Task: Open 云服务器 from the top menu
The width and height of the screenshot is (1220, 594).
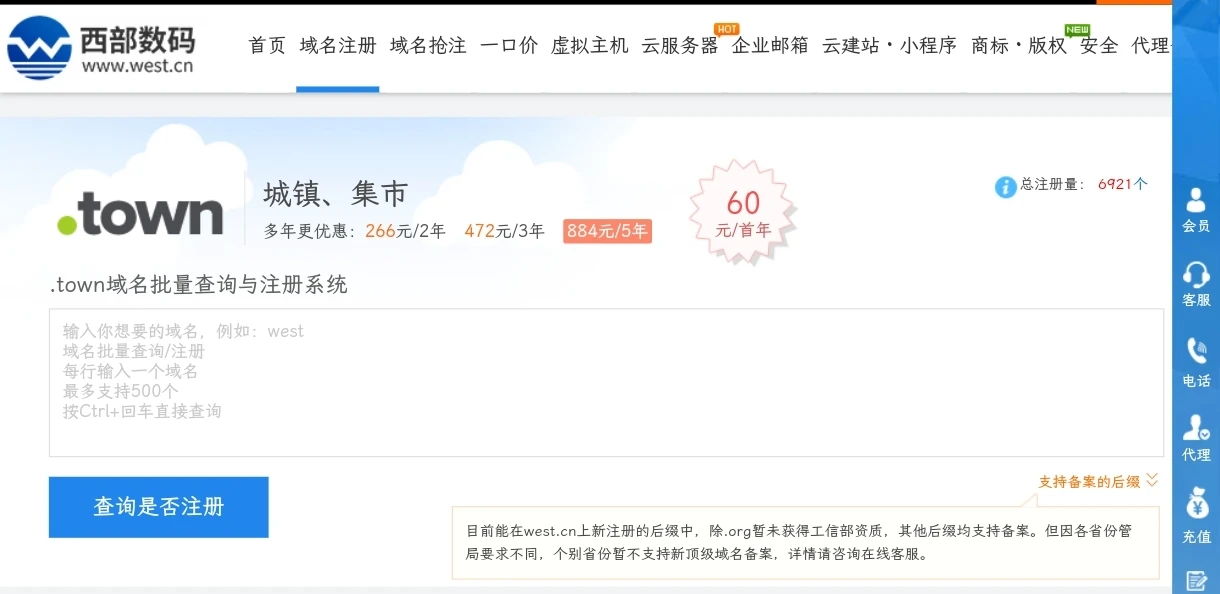Action: point(679,46)
